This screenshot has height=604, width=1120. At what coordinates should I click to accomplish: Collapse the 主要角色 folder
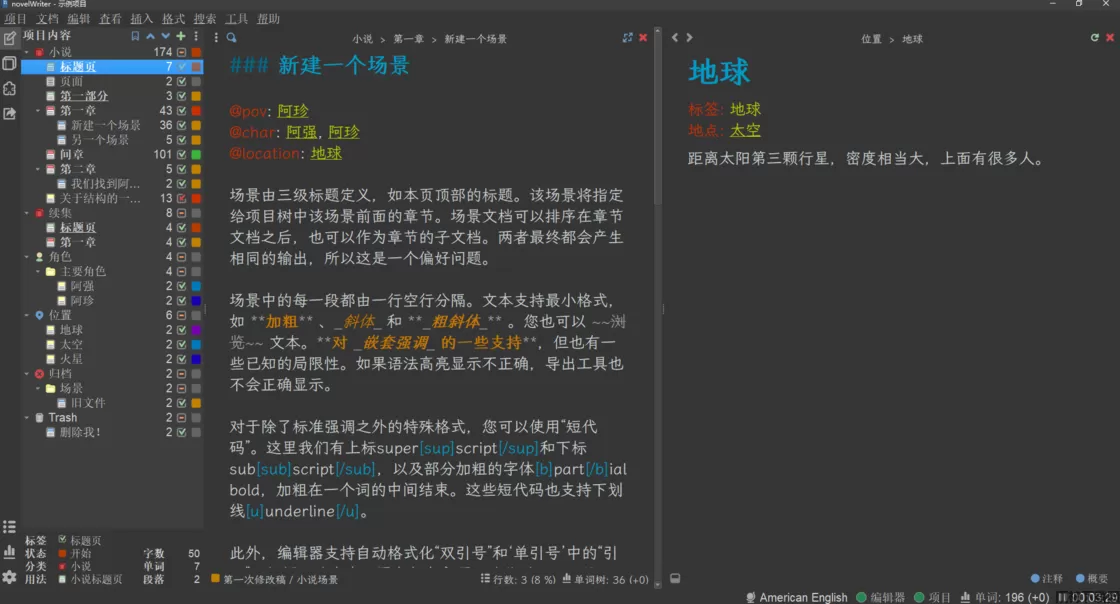[x=38, y=271]
